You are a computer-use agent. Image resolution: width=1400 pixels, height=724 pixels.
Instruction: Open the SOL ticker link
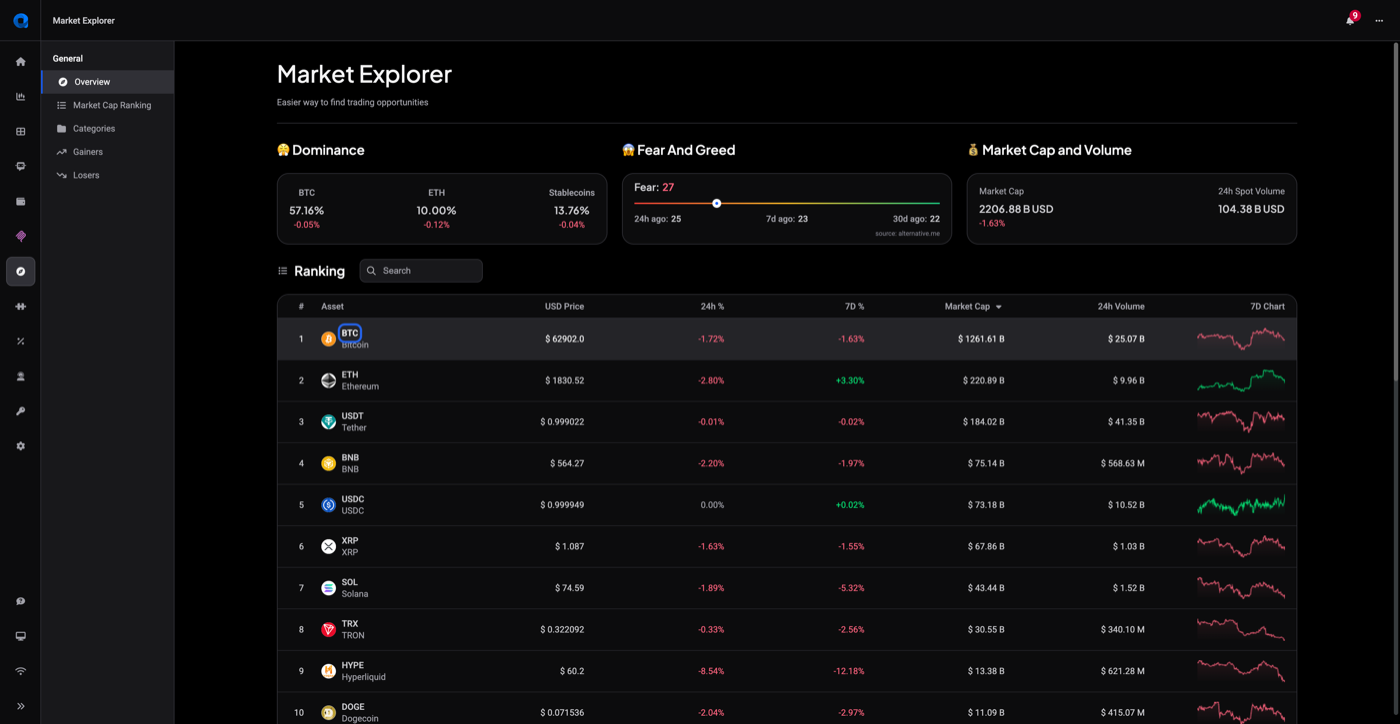[x=350, y=582]
